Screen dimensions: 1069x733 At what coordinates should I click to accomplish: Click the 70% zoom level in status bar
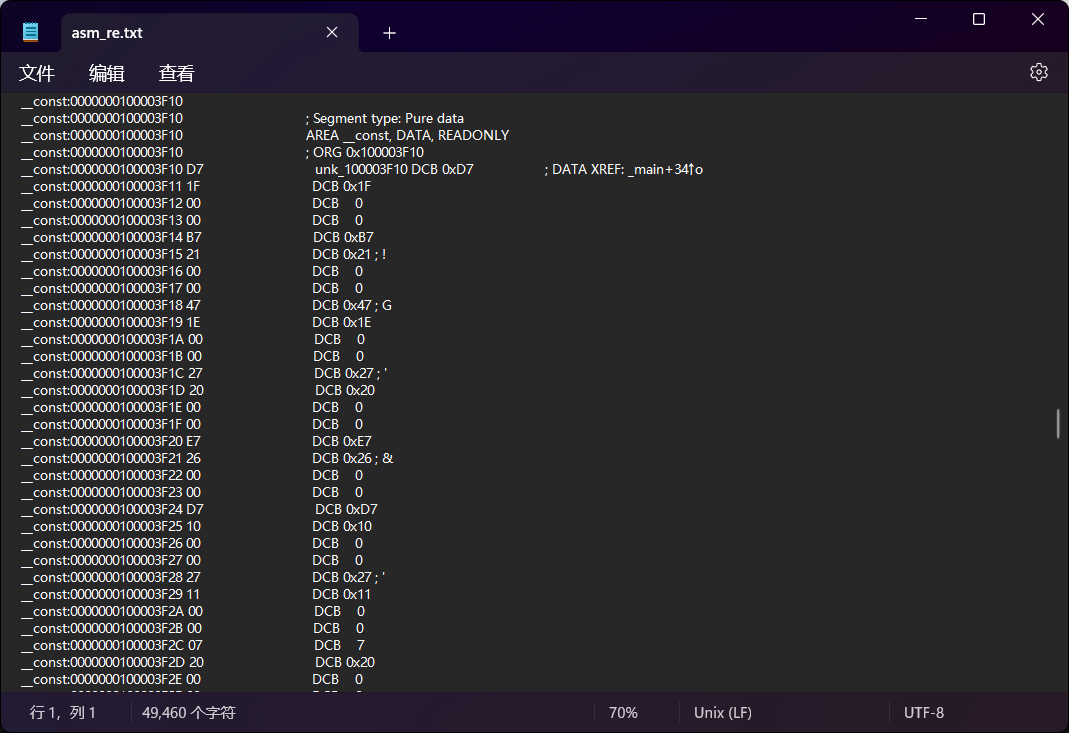623,713
